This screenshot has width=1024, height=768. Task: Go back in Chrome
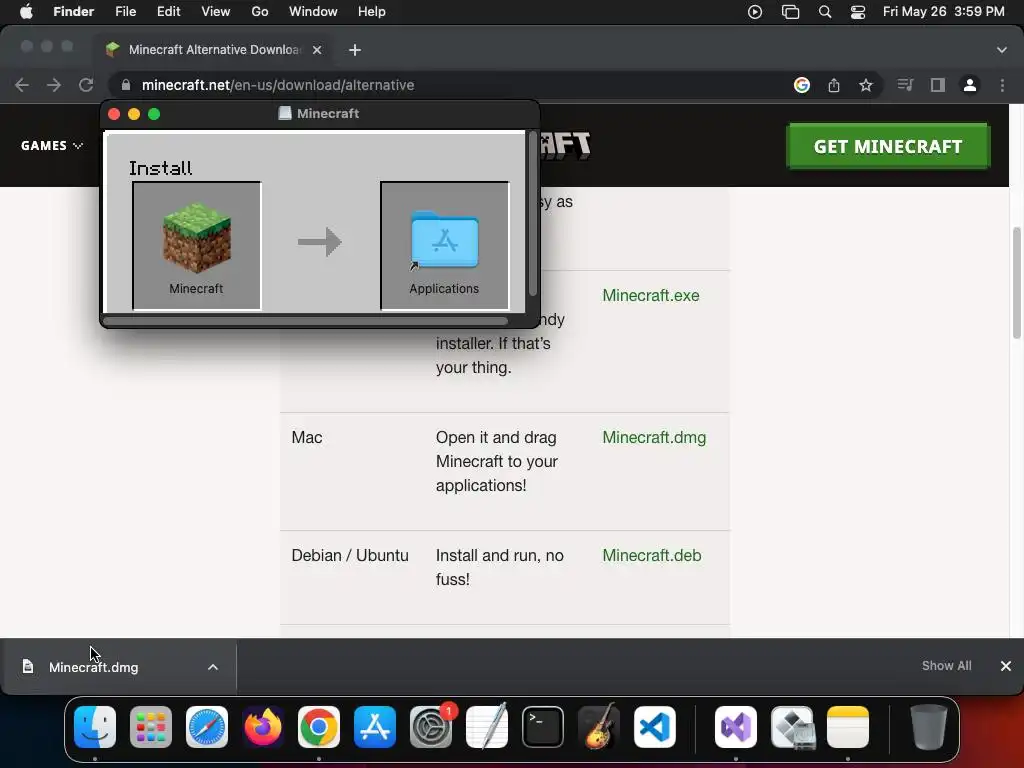(x=22, y=85)
